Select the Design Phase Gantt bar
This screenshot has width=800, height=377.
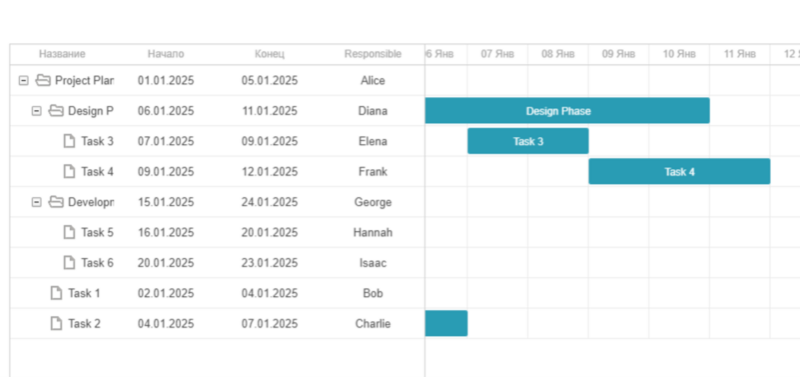pos(567,111)
